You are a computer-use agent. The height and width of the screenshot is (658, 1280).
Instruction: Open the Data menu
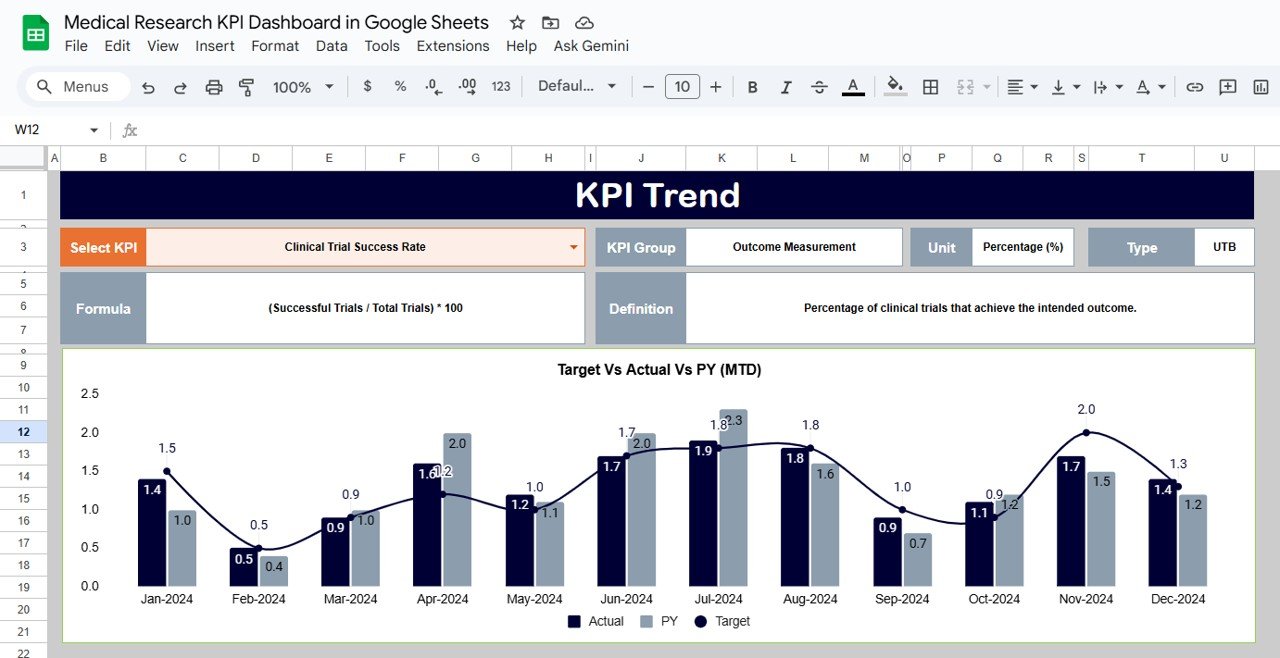331,46
